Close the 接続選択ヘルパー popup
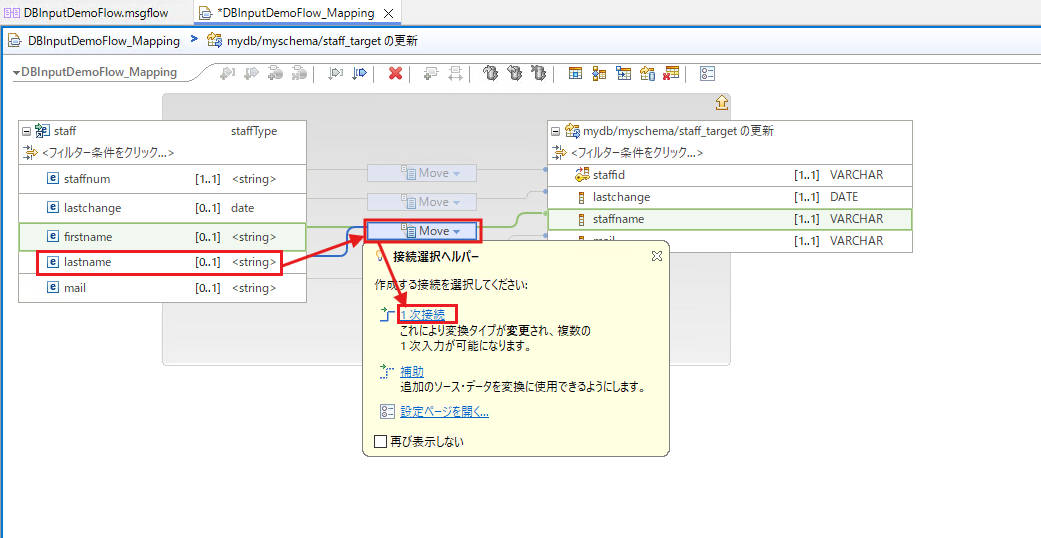 tap(657, 256)
